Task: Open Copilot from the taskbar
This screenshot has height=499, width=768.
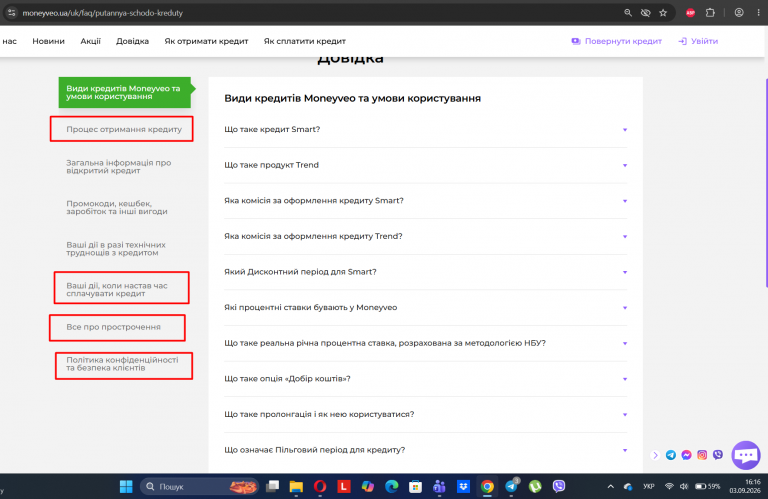Action: coord(368,486)
